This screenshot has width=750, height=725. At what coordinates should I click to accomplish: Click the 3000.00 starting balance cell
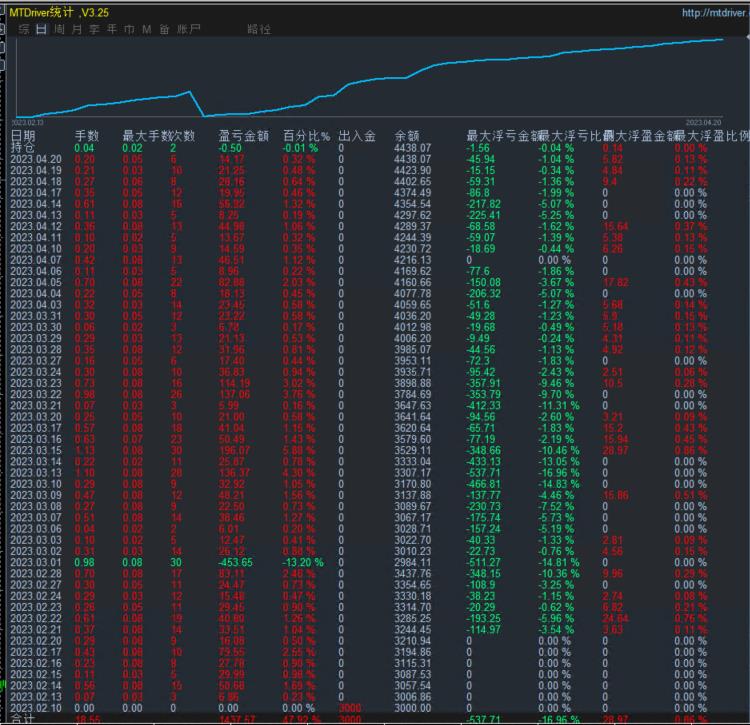pos(412,708)
